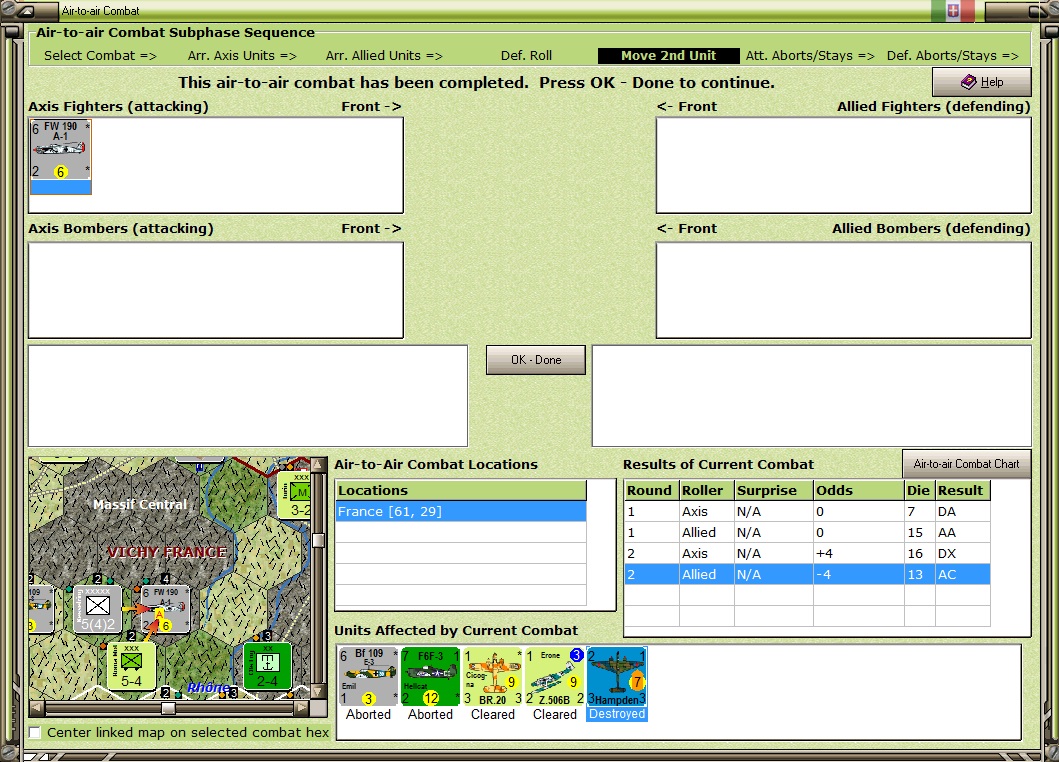Click the Def. Roll subphase step
This screenshot has width=1059, height=762.
coord(526,55)
